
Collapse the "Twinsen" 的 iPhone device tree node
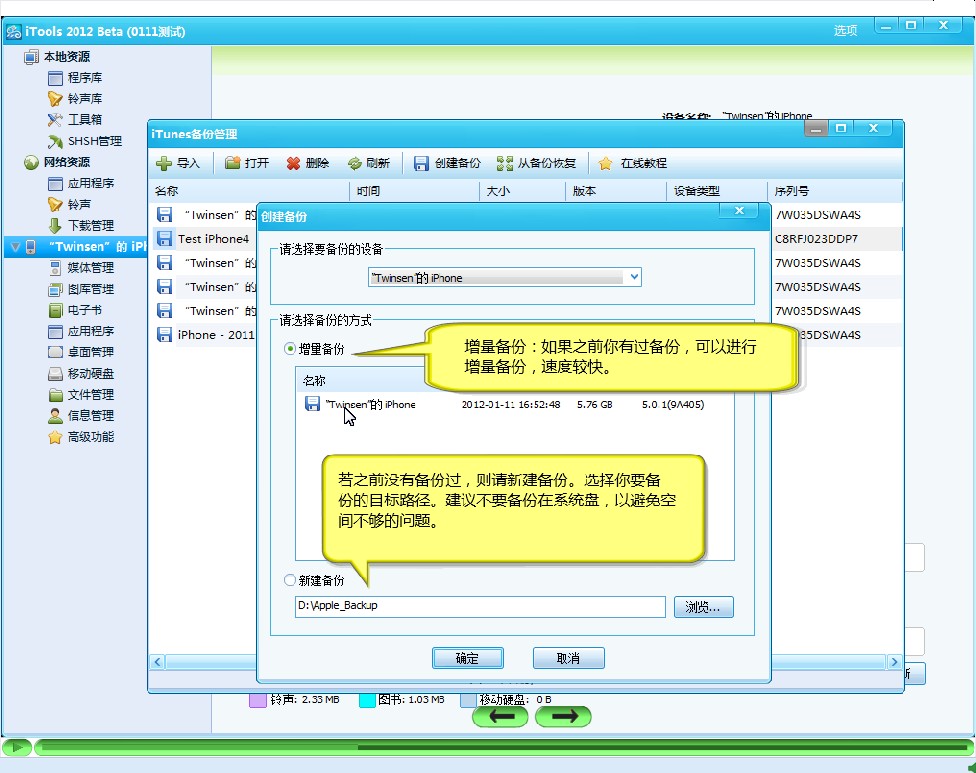pyautogui.click(x=15, y=247)
